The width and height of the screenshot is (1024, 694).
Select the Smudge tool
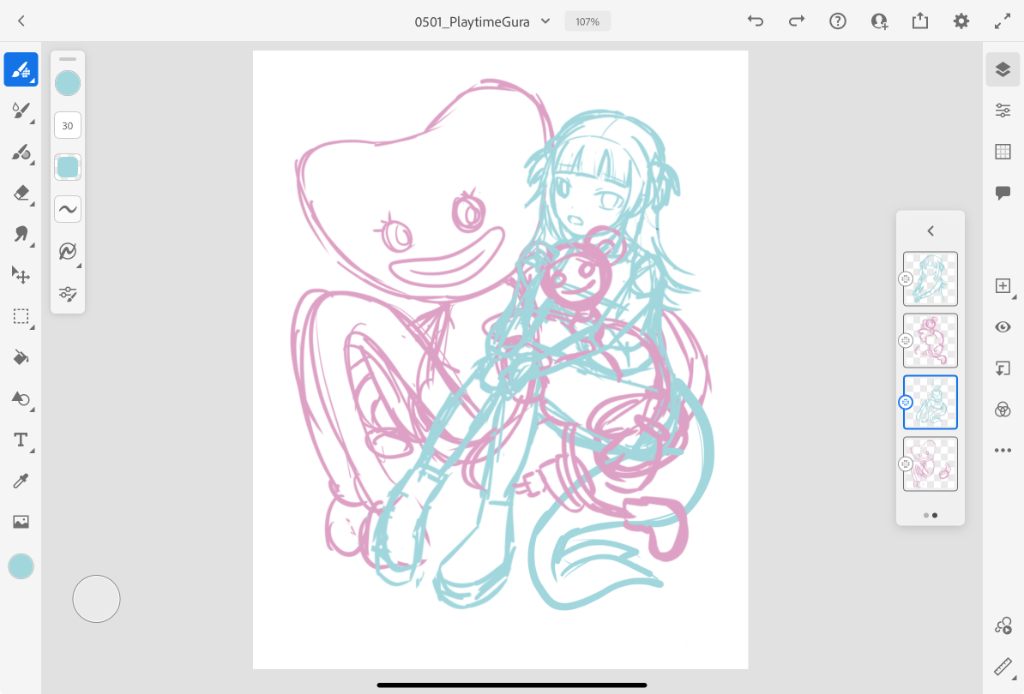click(x=21, y=234)
